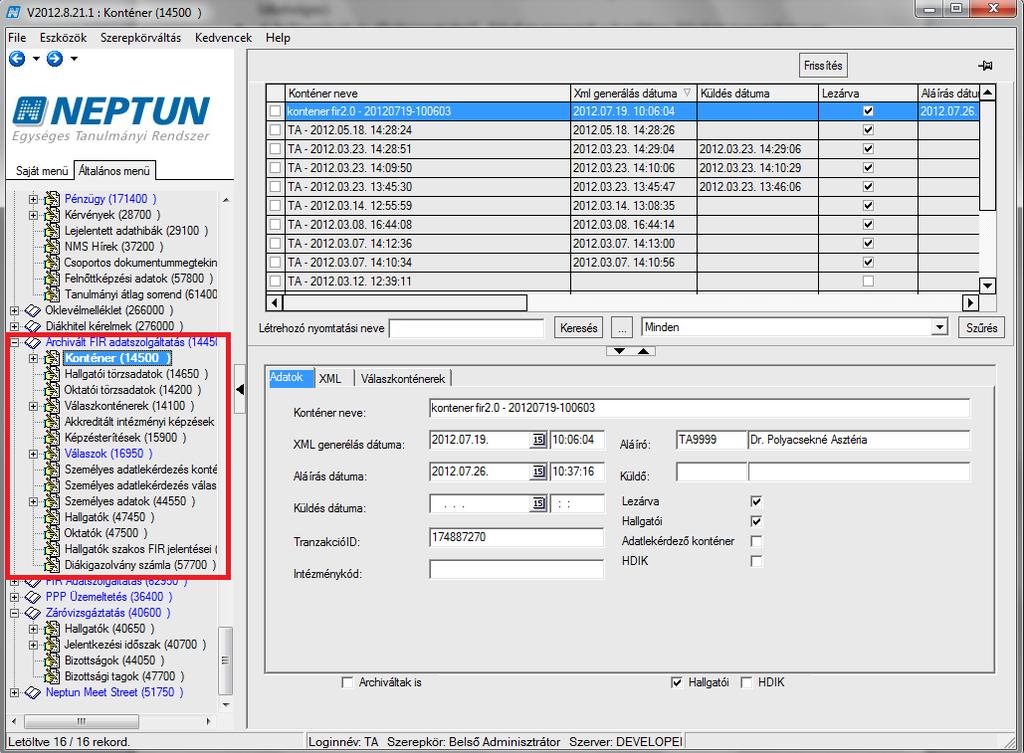This screenshot has height=753, width=1024.
Task: Click the Neptun Meet Street book icon
Action: [x=33, y=692]
